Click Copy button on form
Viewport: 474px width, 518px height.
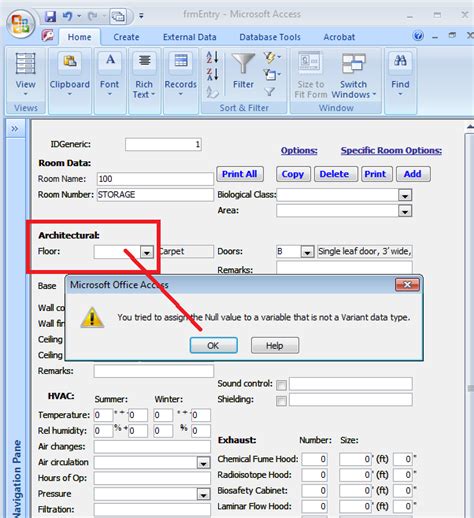click(x=293, y=174)
